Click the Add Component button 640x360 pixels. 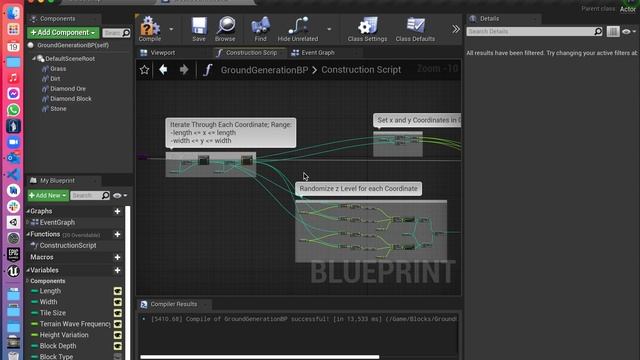(x=63, y=33)
